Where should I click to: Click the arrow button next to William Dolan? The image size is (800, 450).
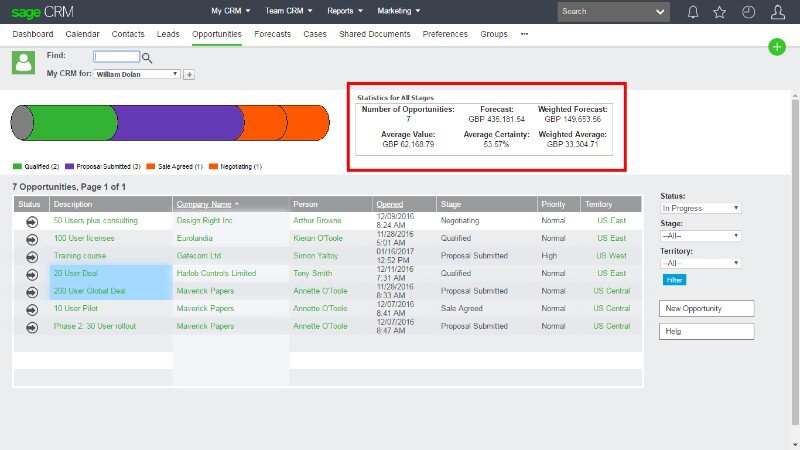pyautogui.click(x=189, y=74)
